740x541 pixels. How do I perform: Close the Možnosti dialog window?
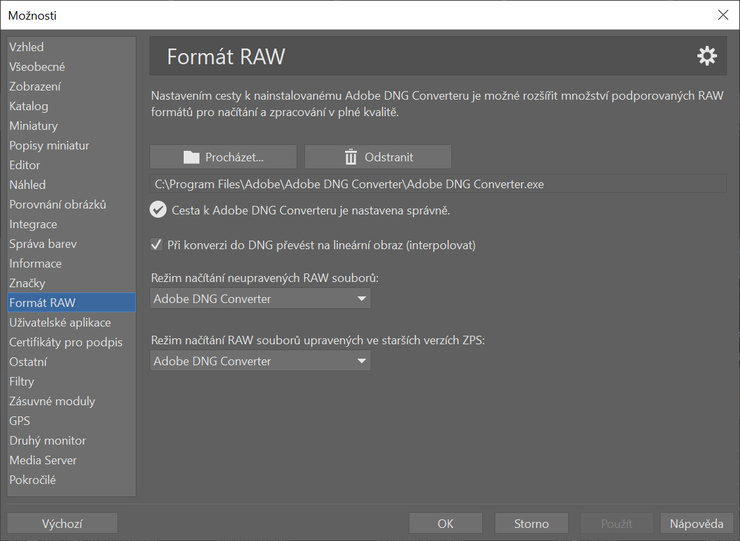[x=723, y=15]
